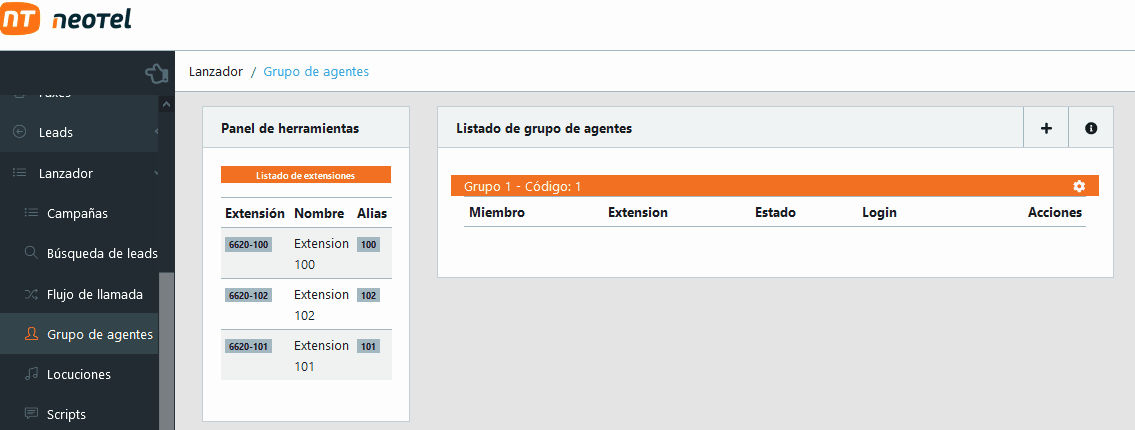
Task: Click the Leads sidebar icon
Action: 19,132
